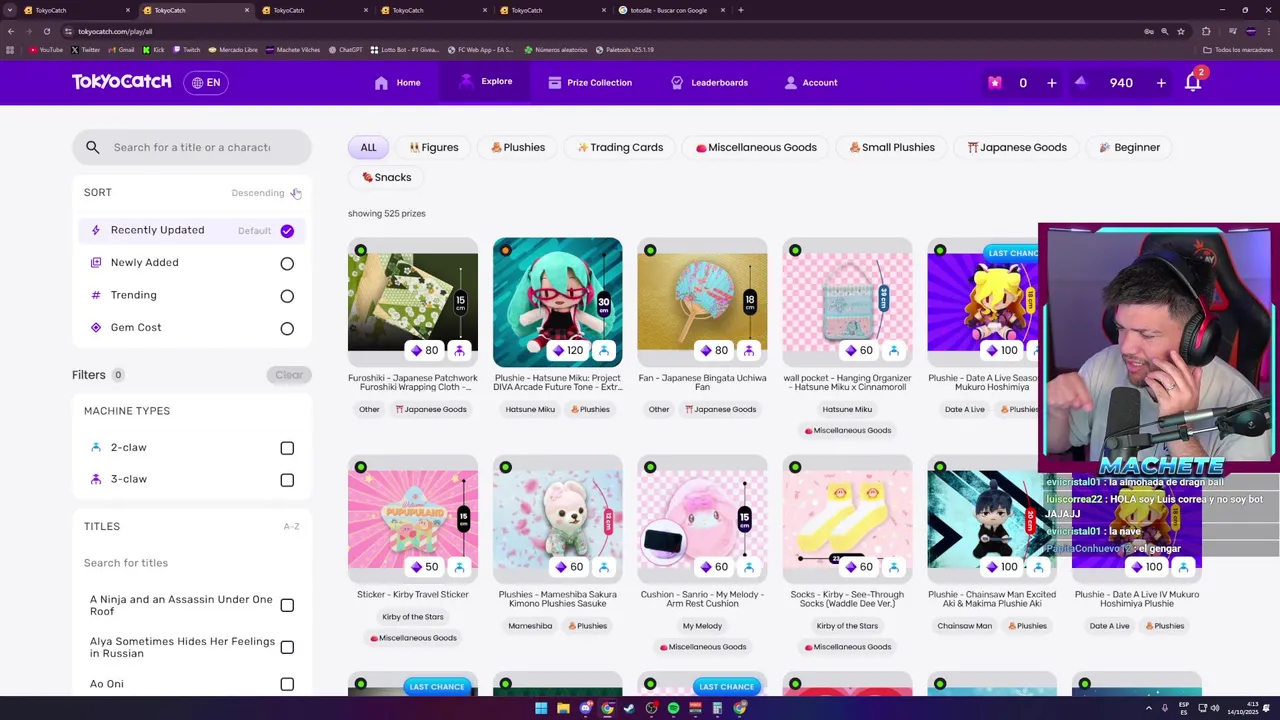1280x720 pixels.
Task: Filter by the Plushies category tab
Action: tap(517, 147)
